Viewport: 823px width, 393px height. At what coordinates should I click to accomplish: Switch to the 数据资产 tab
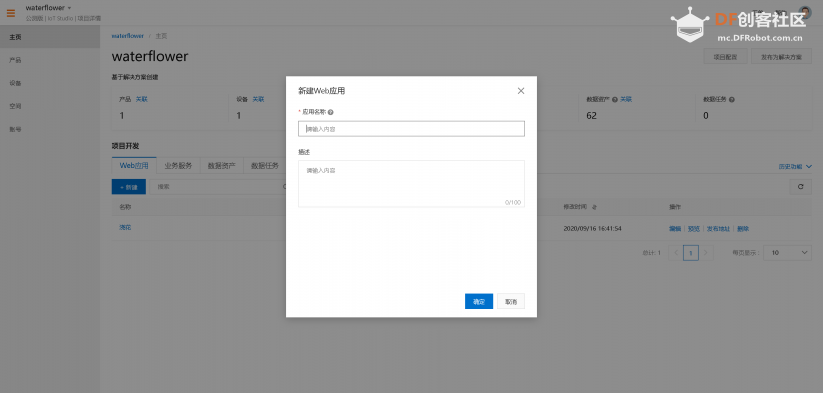click(221, 166)
